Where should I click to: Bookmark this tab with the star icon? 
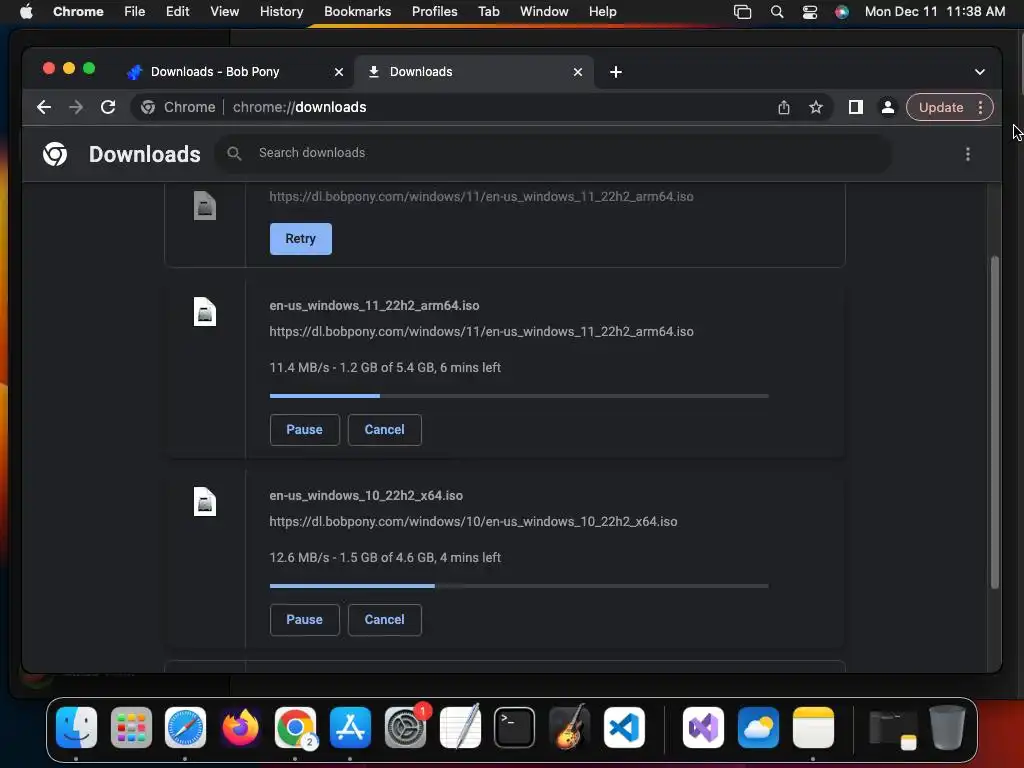point(816,107)
